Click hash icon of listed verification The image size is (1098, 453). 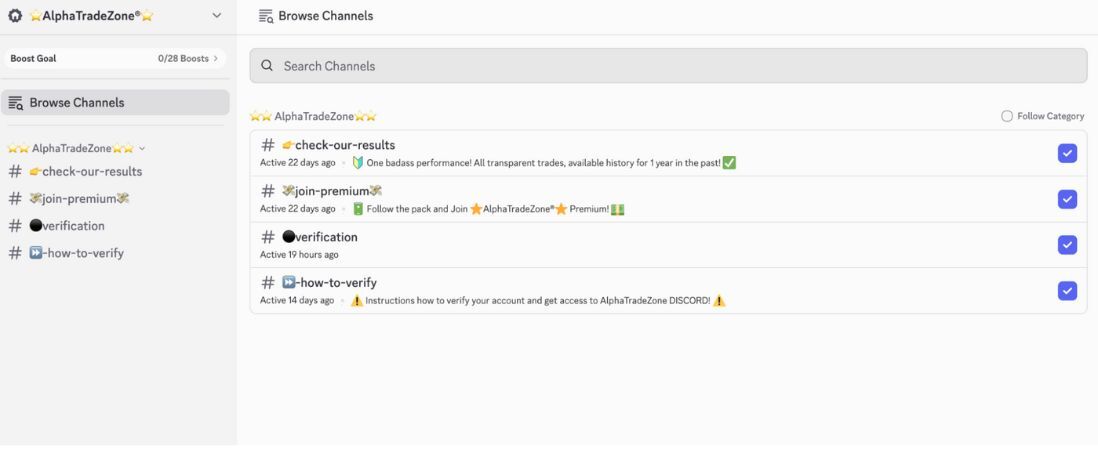[267, 237]
